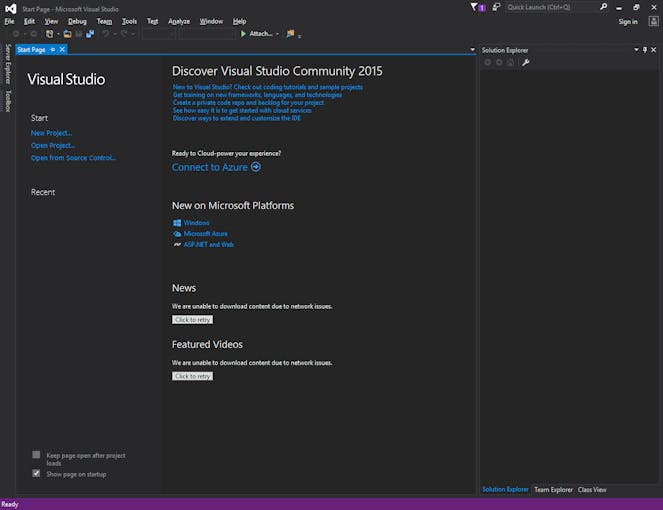The height and width of the screenshot is (510, 663).
Task: Open Solution Explorer window position dropdown
Action: point(636,49)
